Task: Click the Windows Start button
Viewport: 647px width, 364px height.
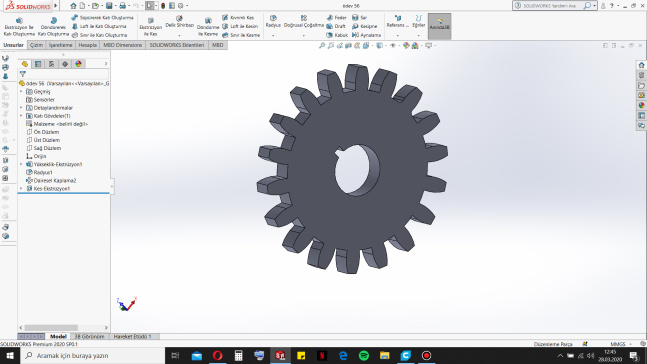Action: [10, 355]
